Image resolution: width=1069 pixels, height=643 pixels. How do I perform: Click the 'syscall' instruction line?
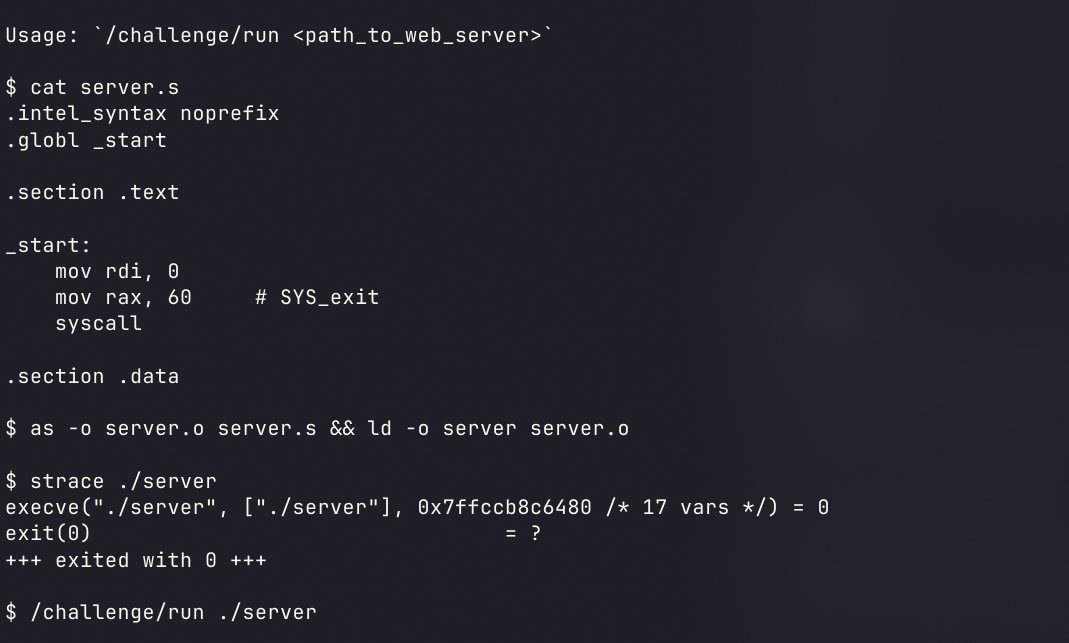tap(98, 323)
